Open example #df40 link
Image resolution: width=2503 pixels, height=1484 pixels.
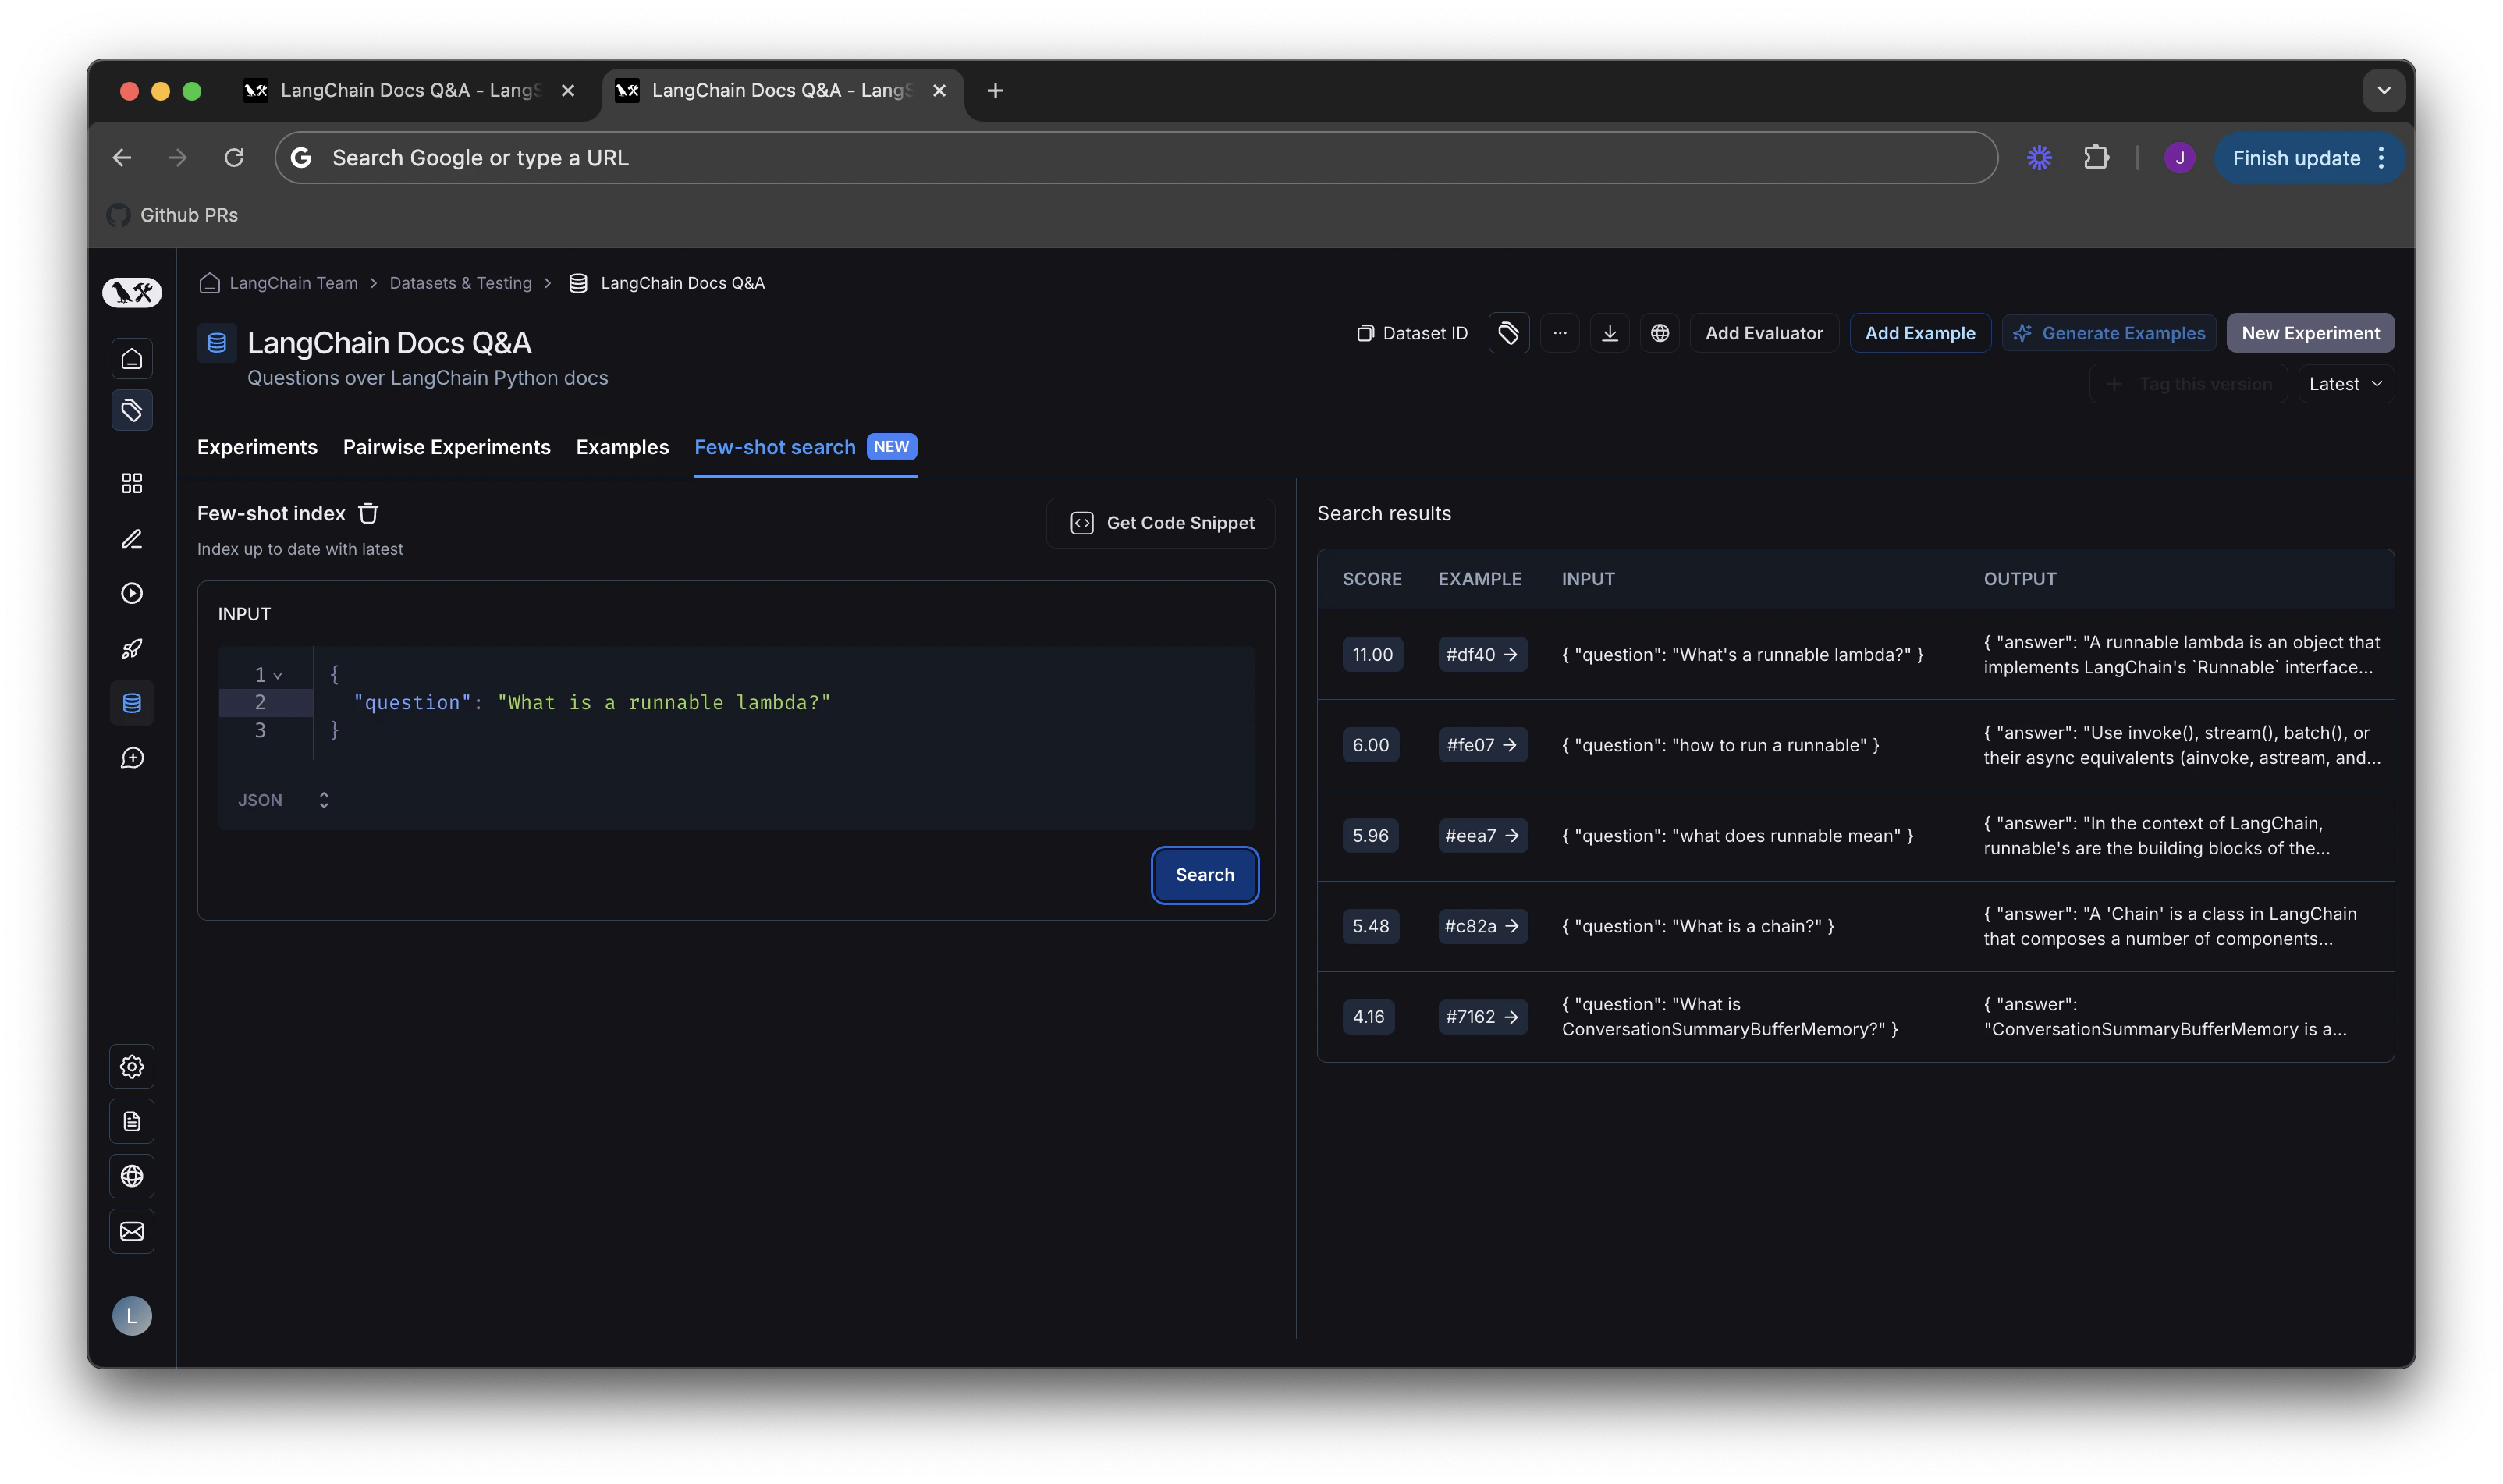1482,654
